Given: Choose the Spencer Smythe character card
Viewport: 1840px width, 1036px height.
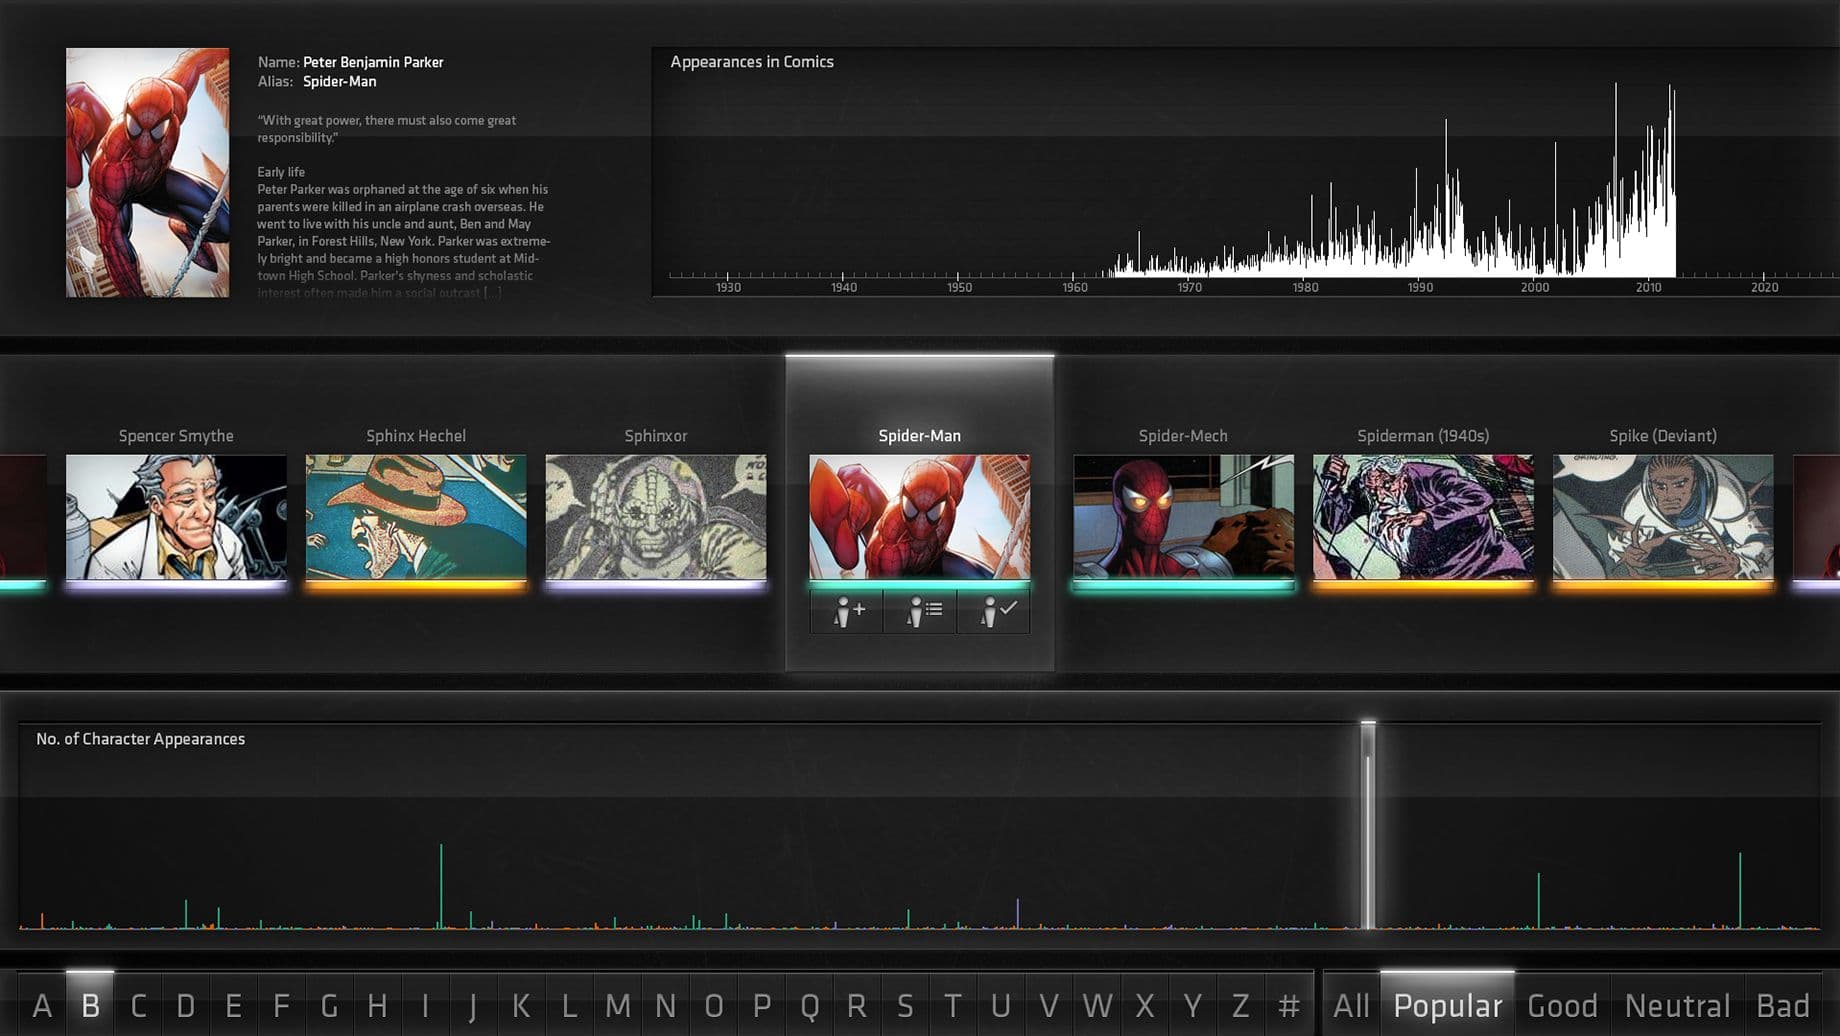Looking at the screenshot, I should pyautogui.click(x=176, y=517).
